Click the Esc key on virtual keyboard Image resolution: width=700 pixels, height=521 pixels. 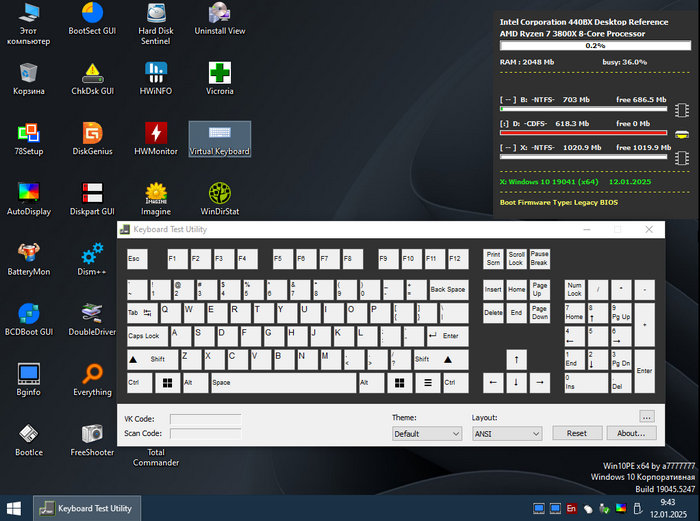click(x=137, y=259)
